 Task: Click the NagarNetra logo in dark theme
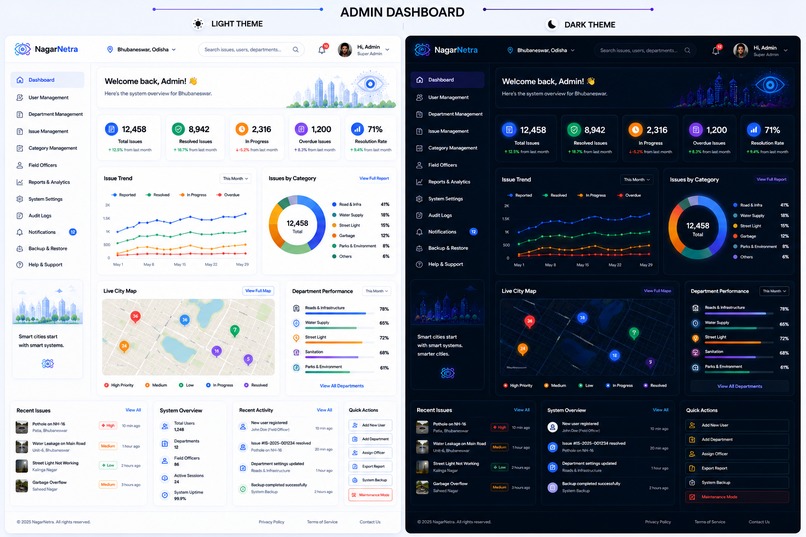click(445, 50)
